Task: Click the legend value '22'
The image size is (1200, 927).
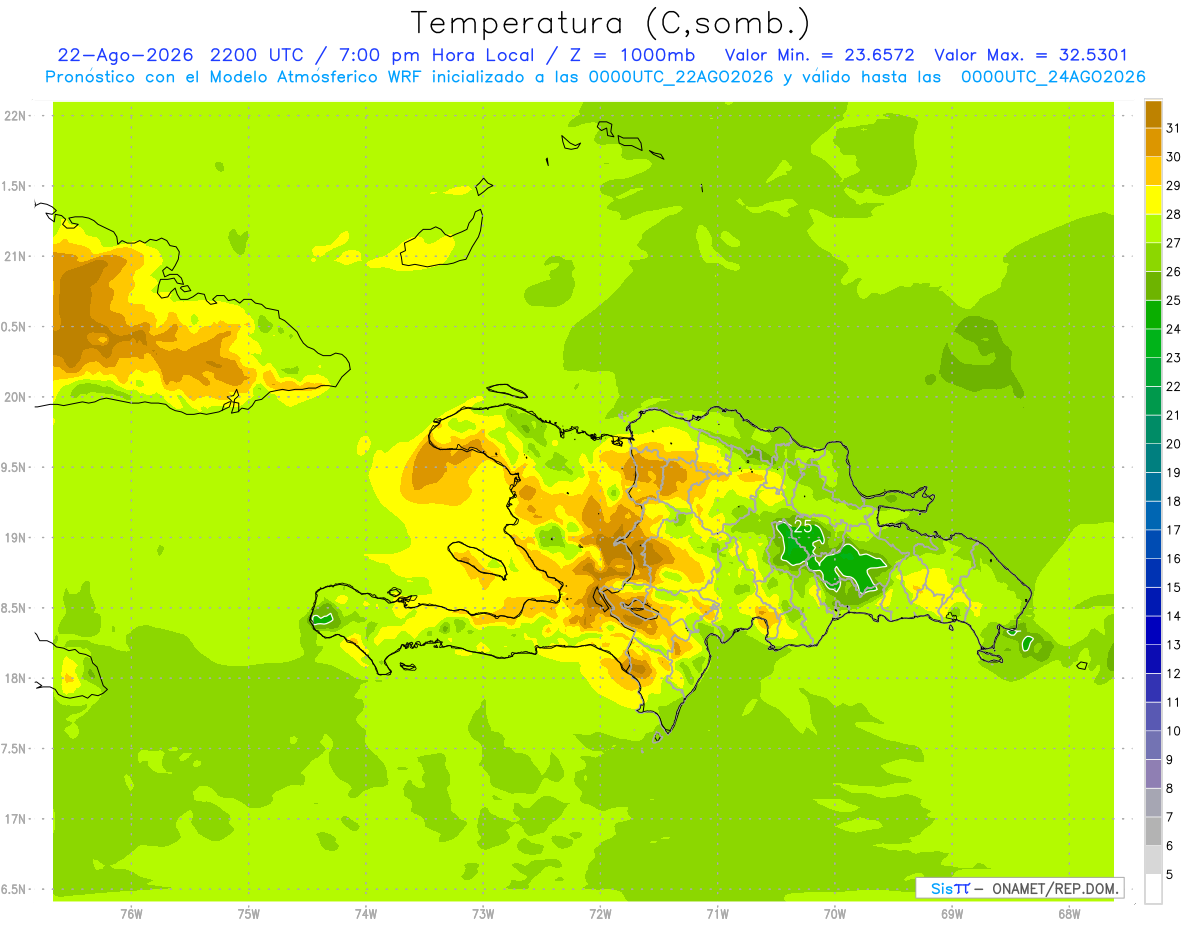Action: (x=1174, y=386)
